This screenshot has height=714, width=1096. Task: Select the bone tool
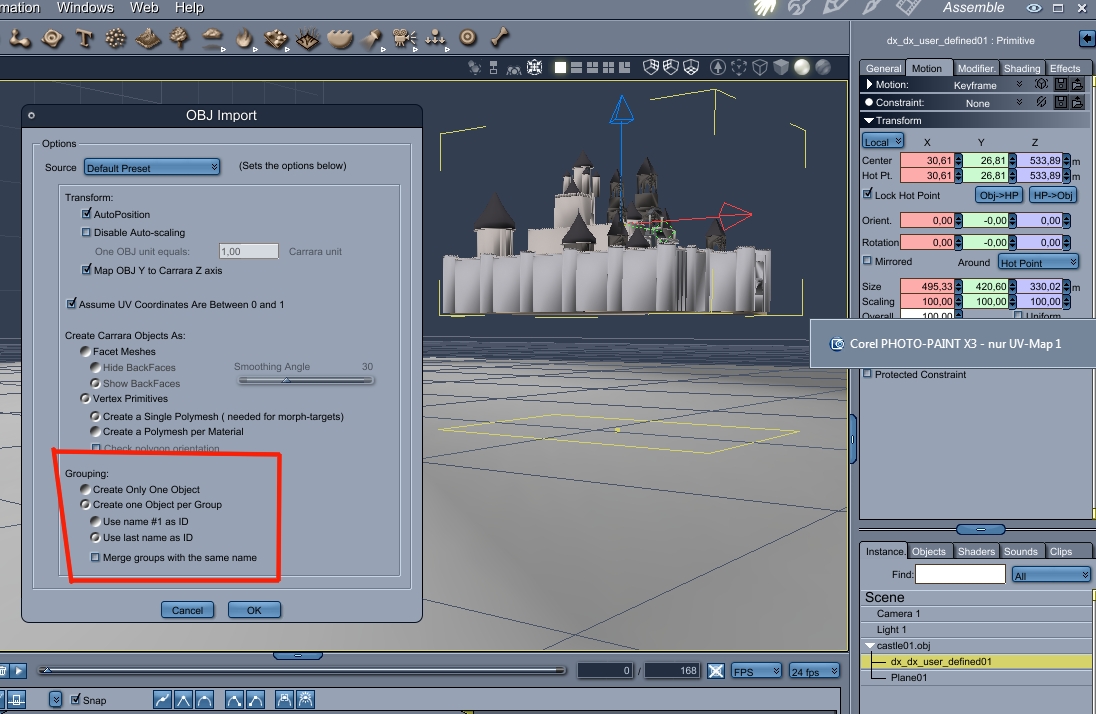point(499,37)
